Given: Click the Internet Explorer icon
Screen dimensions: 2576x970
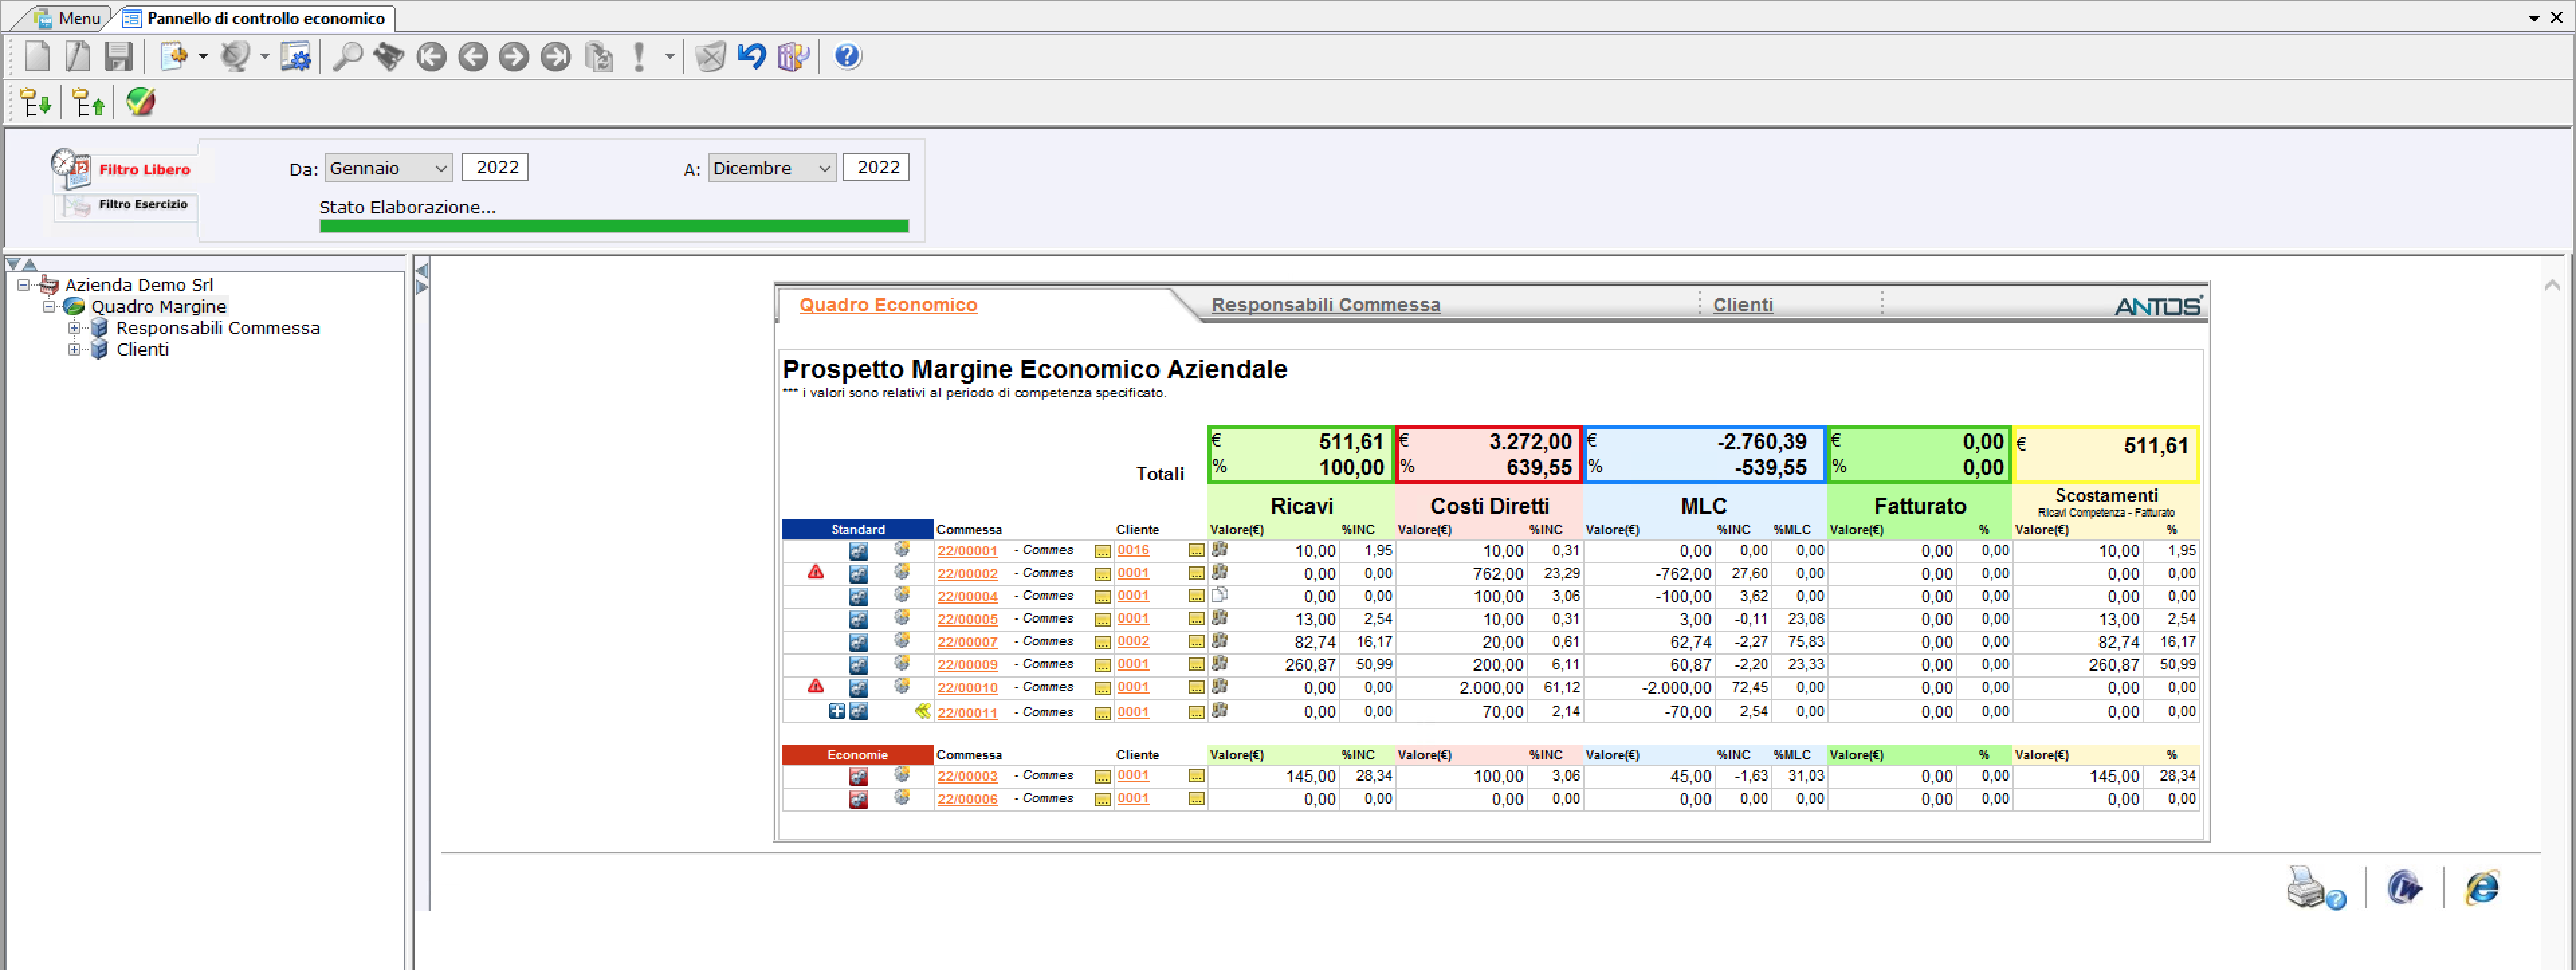Looking at the screenshot, I should 2482,888.
